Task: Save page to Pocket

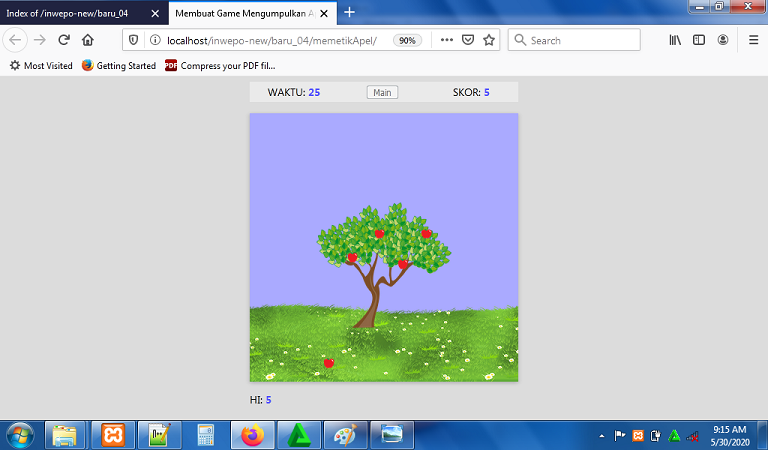Action: point(468,40)
